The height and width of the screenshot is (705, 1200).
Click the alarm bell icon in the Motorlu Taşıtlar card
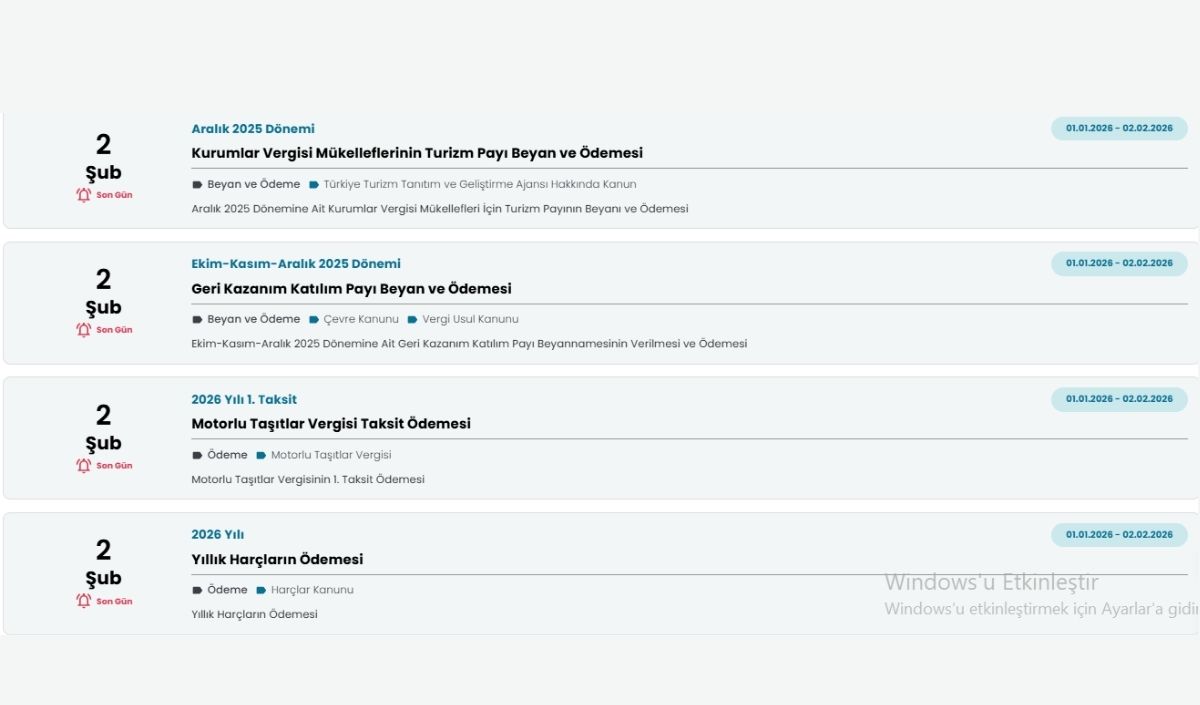[x=83, y=466]
